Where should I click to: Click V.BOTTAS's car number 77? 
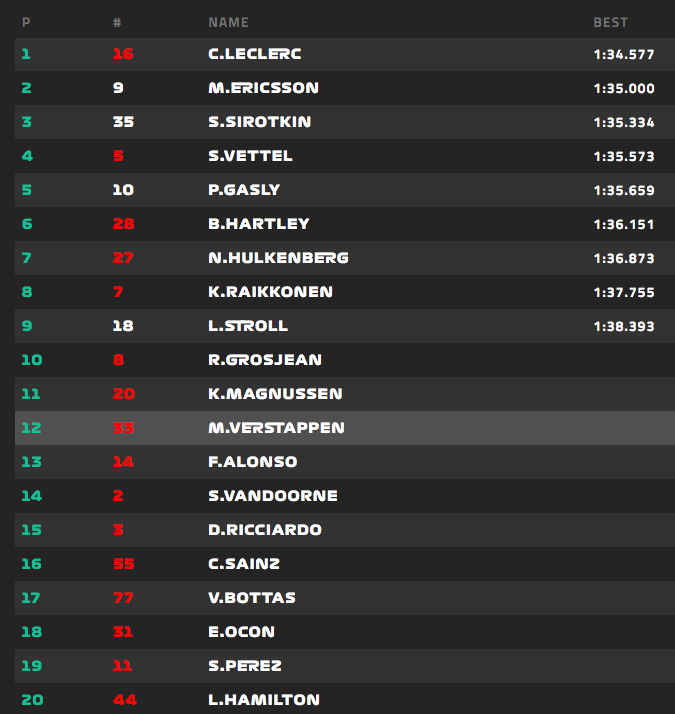pyautogui.click(x=123, y=598)
